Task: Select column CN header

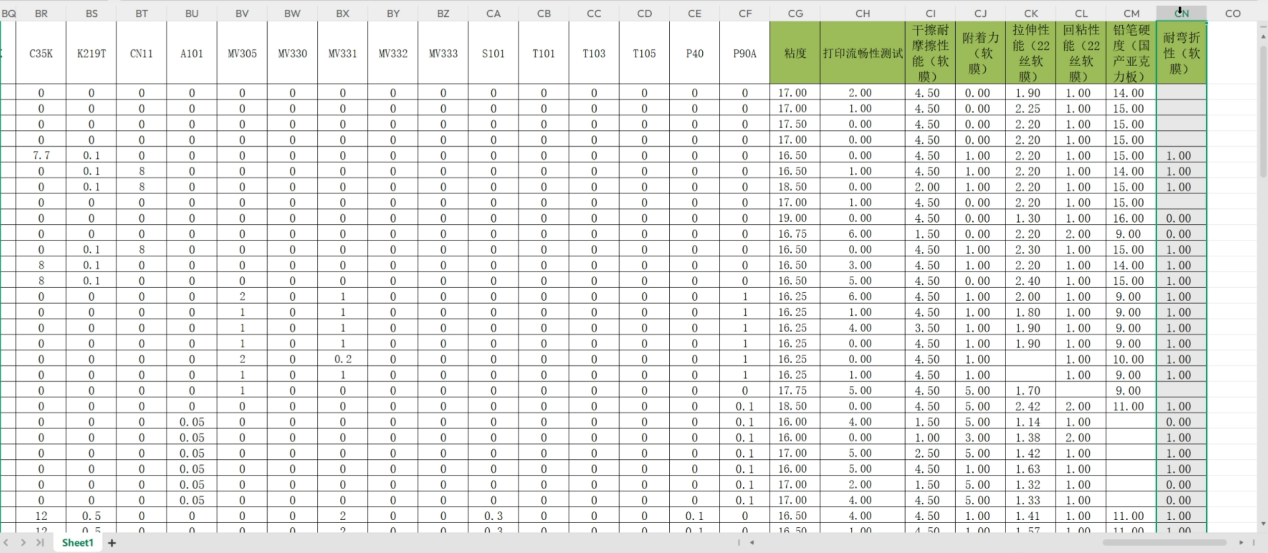Action: tap(1181, 13)
